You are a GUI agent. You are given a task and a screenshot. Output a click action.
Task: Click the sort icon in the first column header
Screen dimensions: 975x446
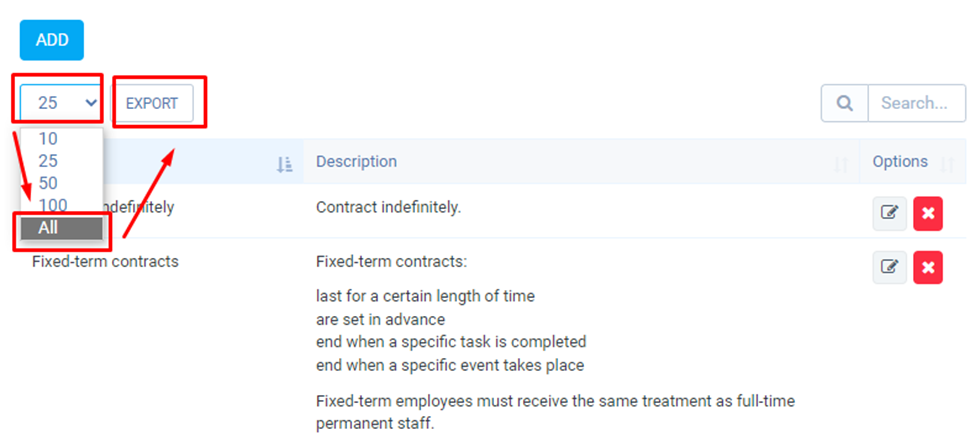[284, 164]
